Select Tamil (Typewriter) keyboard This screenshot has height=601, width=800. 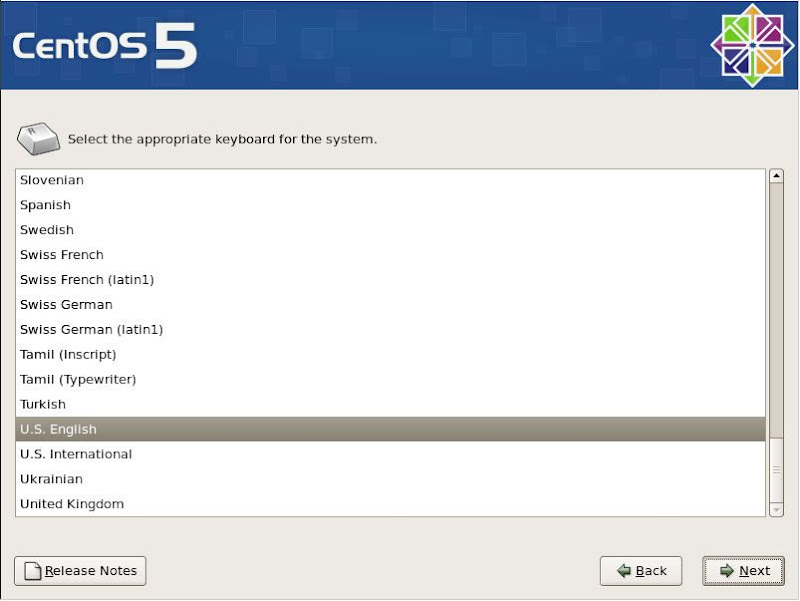[78, 380]
